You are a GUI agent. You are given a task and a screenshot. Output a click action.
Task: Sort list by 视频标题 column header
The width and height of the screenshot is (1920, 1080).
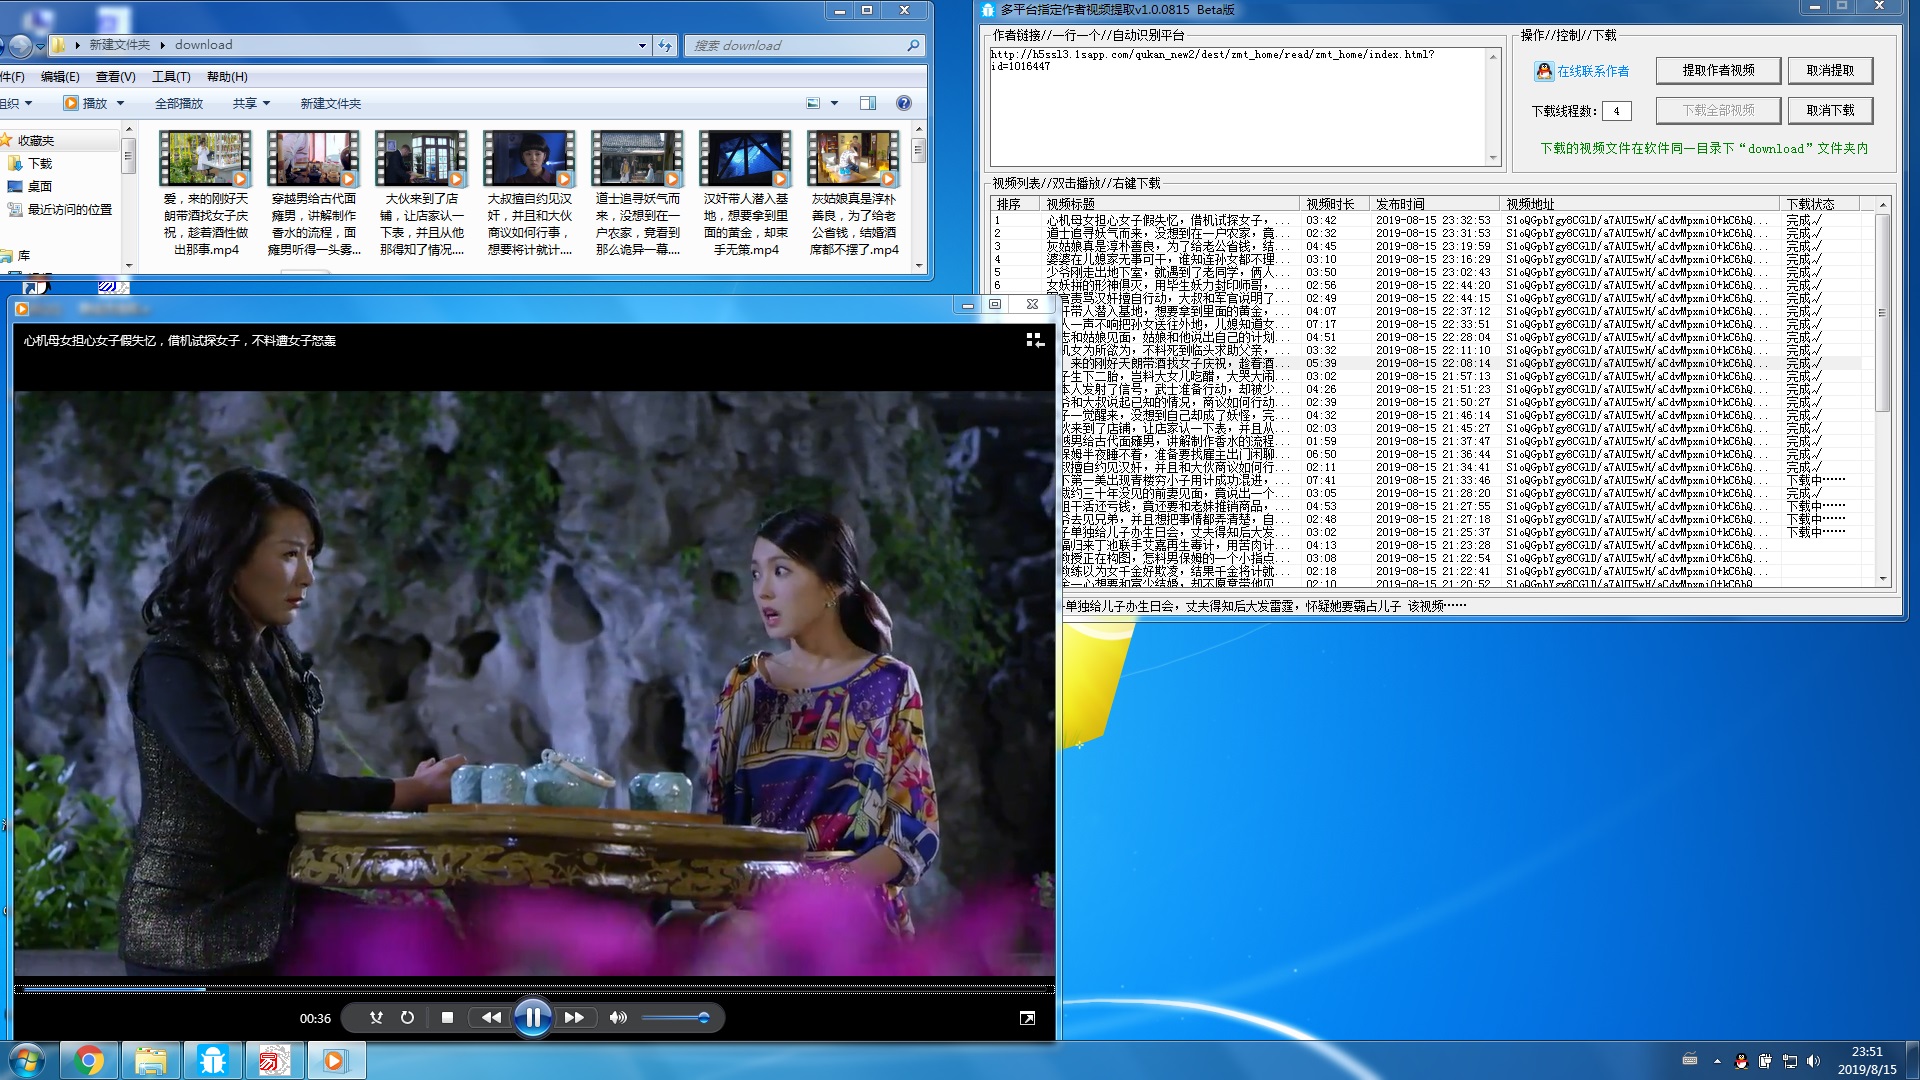pyautogui.click(x=1169, y=204)
